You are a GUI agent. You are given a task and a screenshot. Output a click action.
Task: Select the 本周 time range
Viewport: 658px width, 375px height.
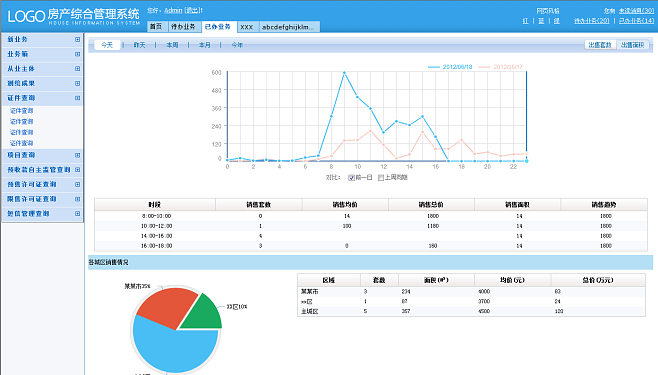point(172,45)
